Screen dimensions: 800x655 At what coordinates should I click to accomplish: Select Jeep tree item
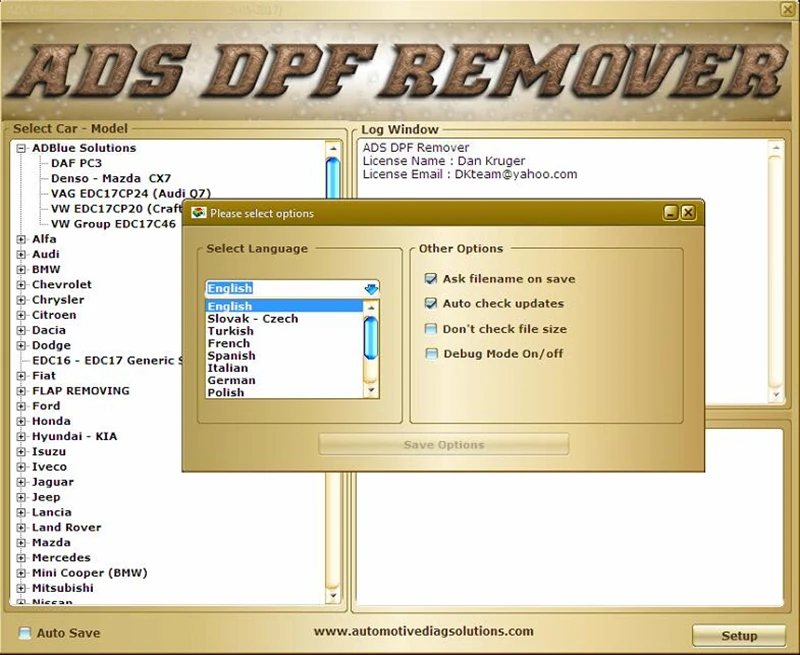(x=46, y=497)
